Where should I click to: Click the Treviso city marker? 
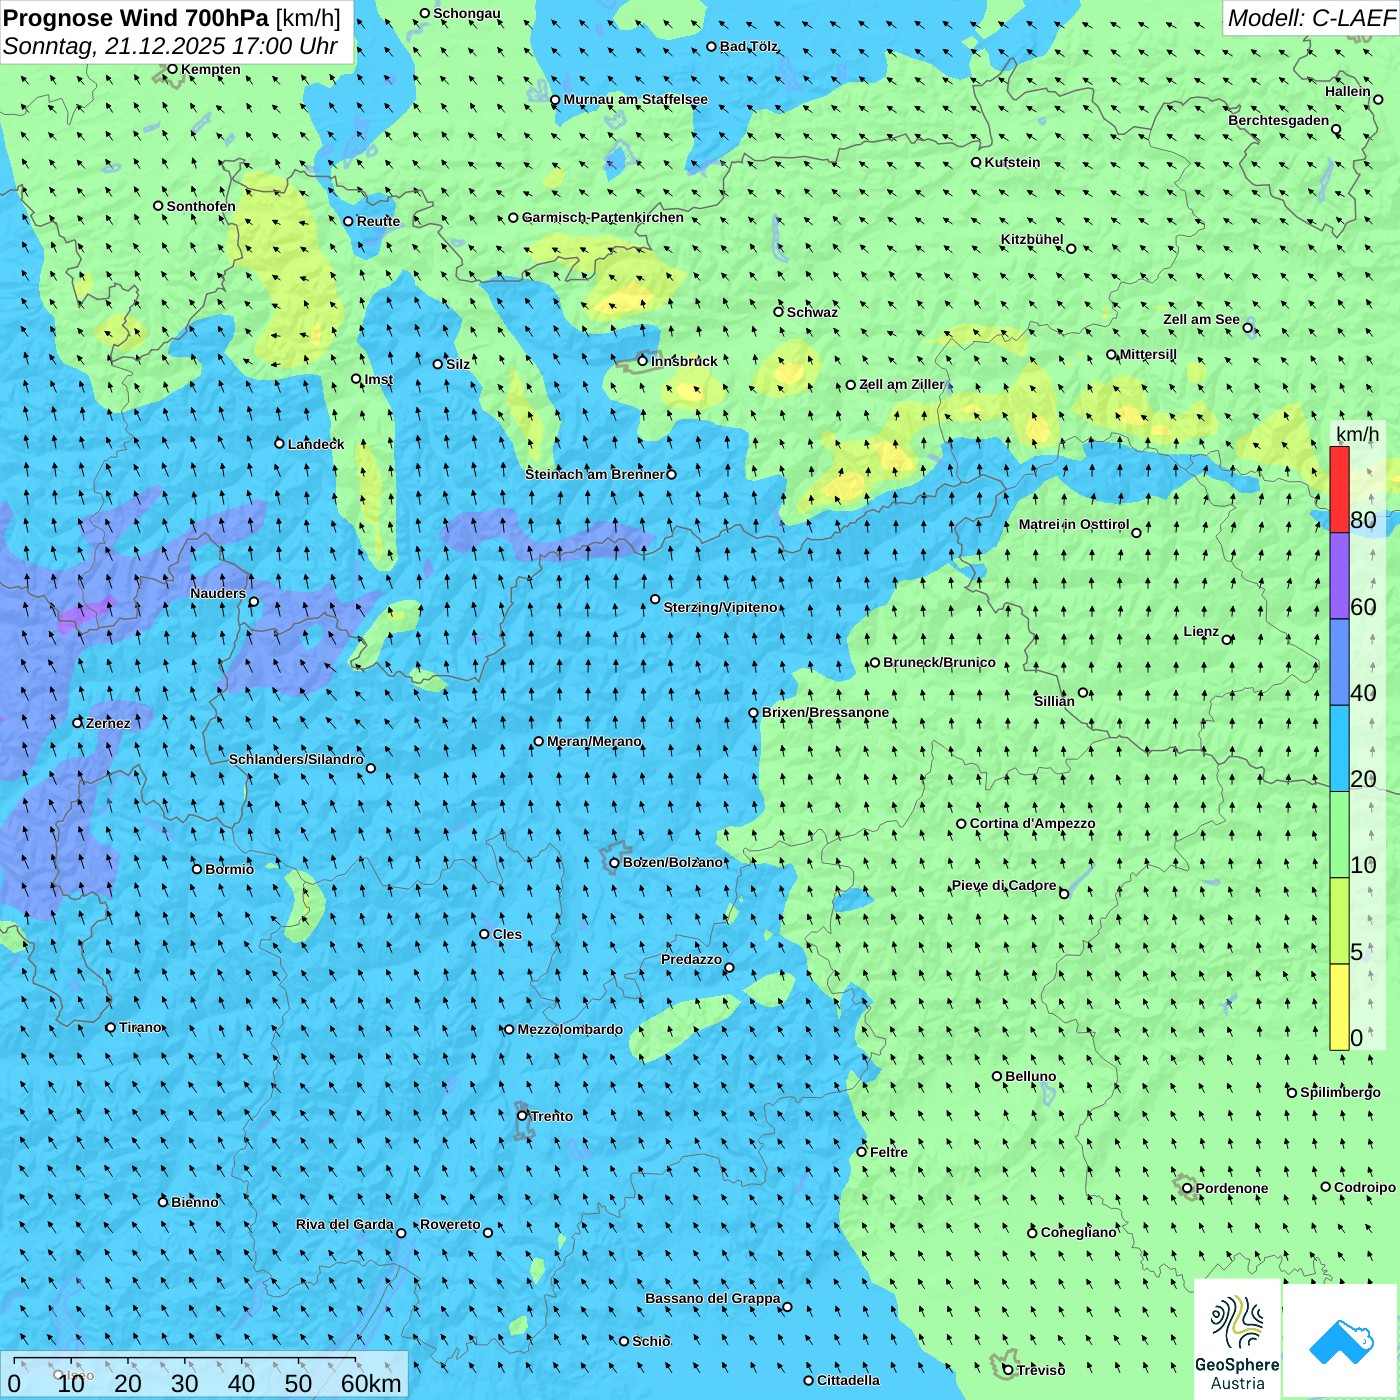1008,1370
